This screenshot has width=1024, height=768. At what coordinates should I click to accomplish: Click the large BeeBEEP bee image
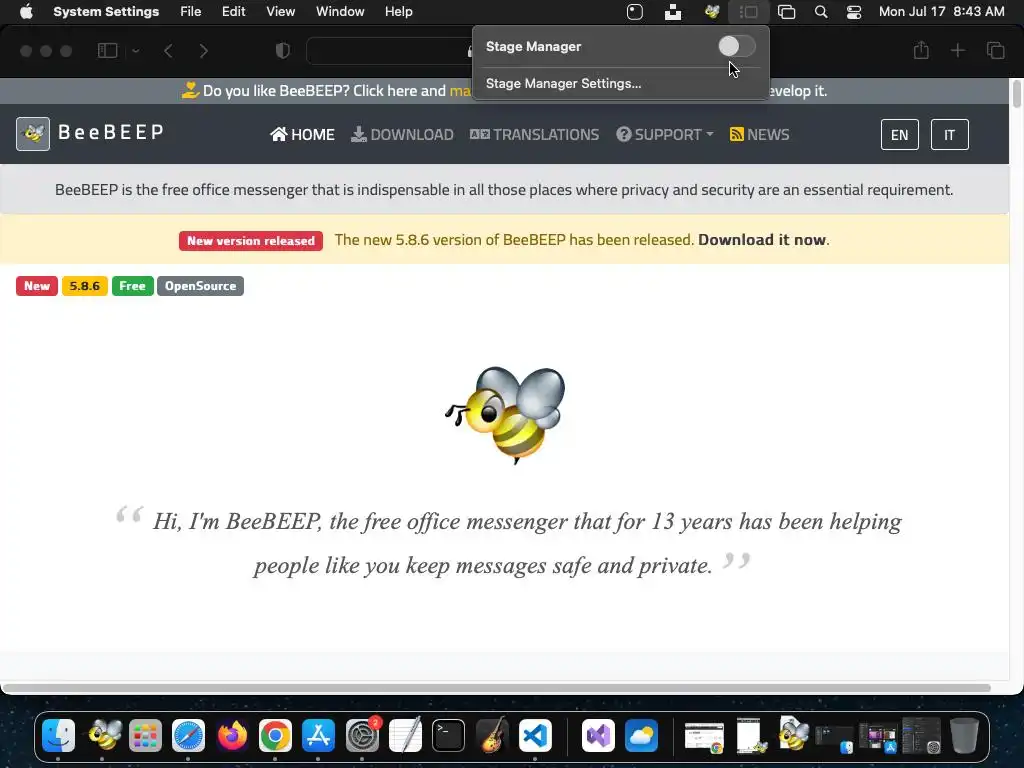pos(505,415)
